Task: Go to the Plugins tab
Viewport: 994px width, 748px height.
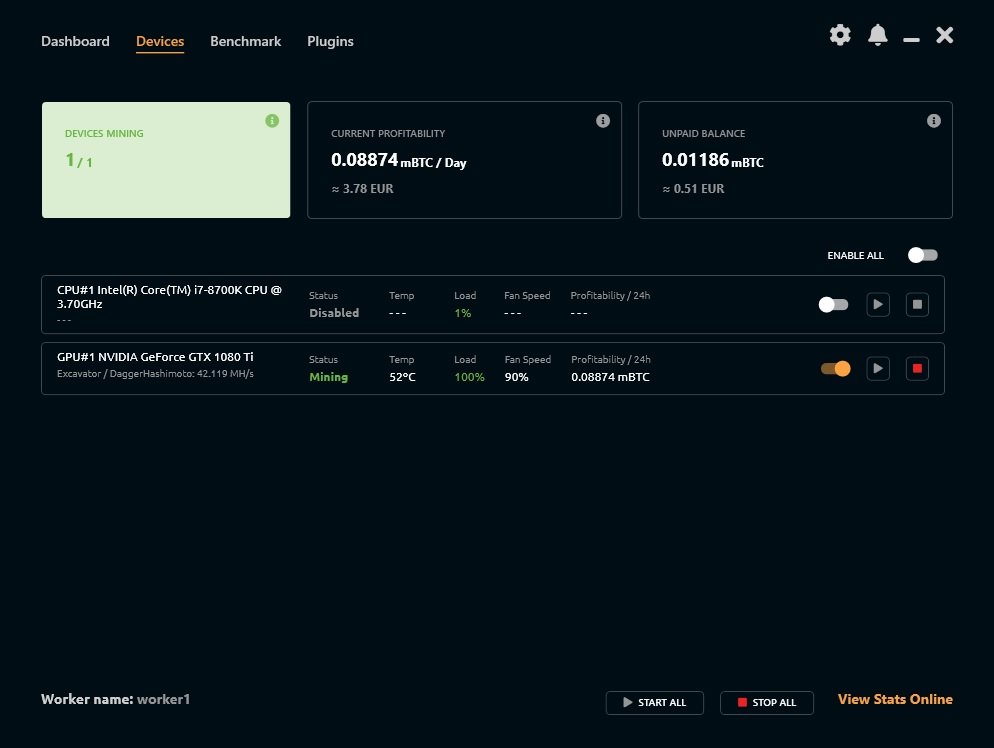Action: [330, 41]
